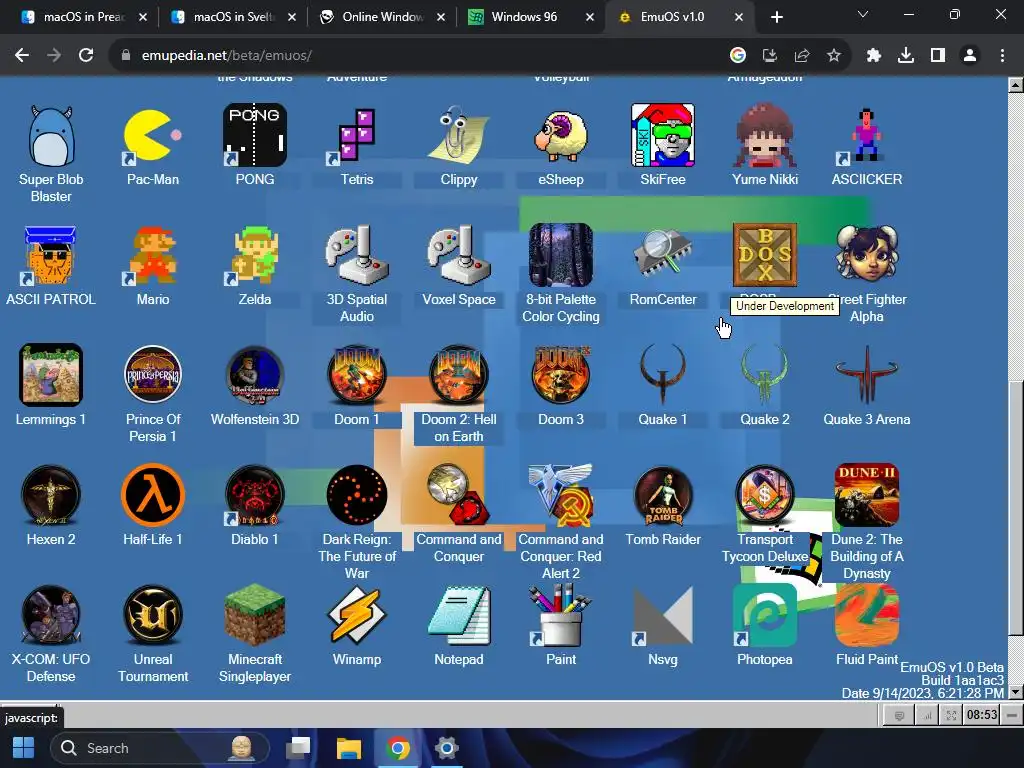
Task: Open Transport Tycoon Deluxe icon
Action: (x=765, y=496)
